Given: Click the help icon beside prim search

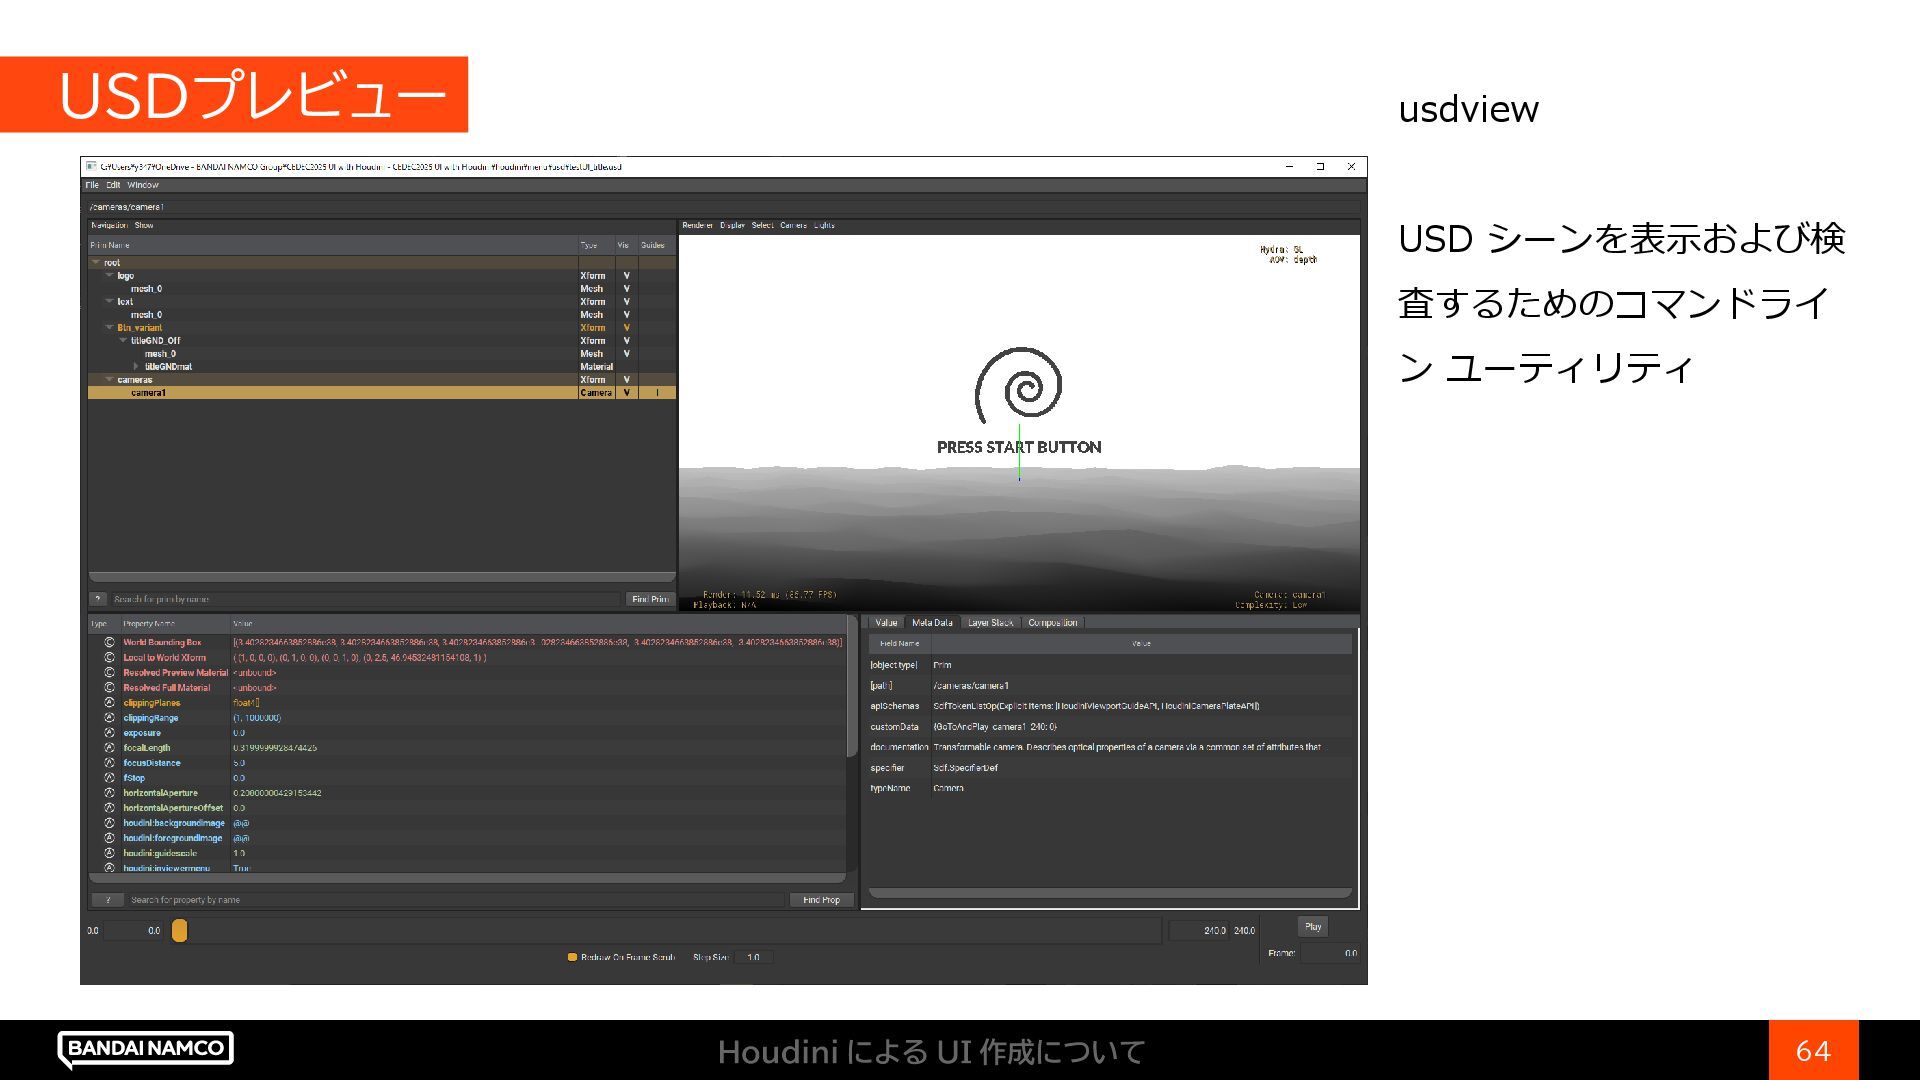Looking at the screenshot, I should [98, 599].
